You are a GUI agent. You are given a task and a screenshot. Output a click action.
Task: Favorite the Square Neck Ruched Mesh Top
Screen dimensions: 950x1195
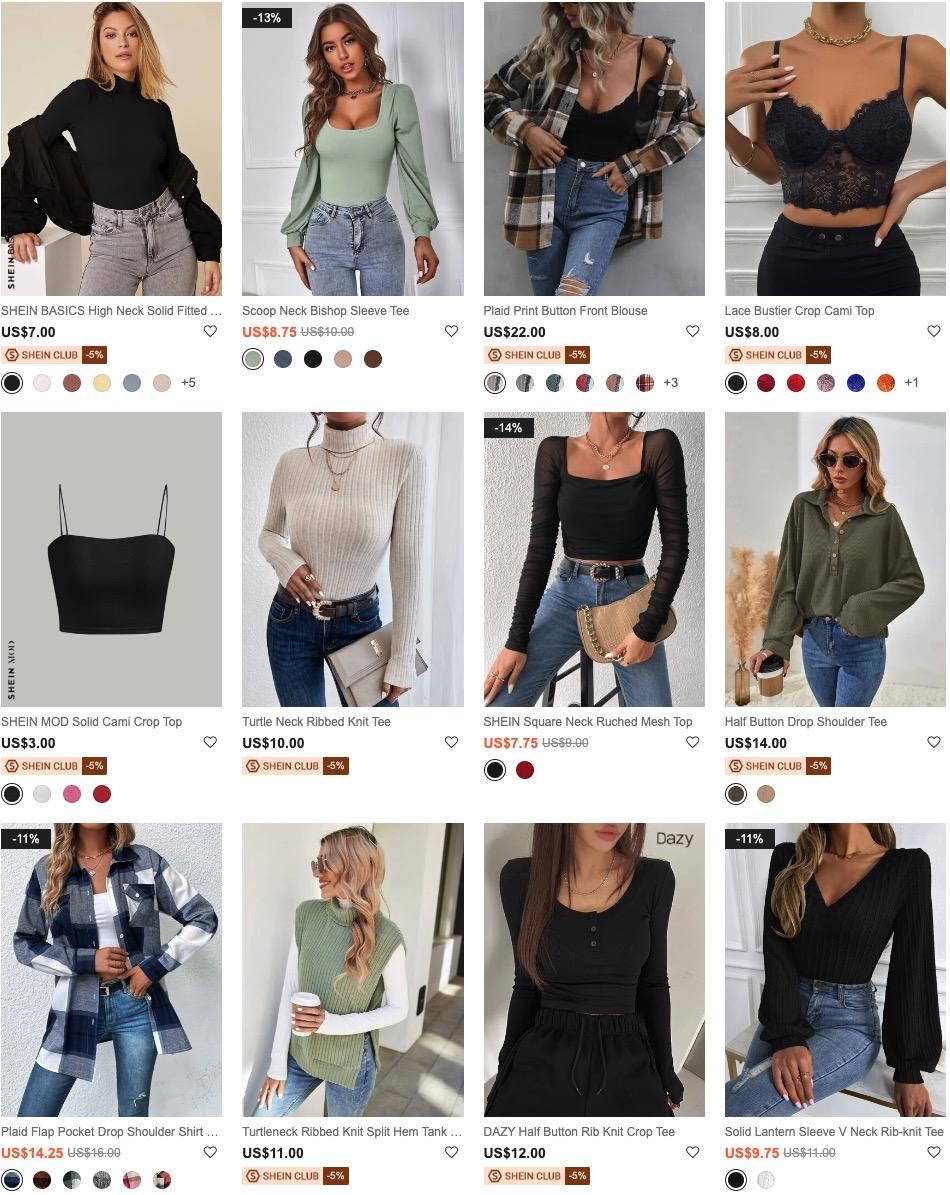pos(693,742)
